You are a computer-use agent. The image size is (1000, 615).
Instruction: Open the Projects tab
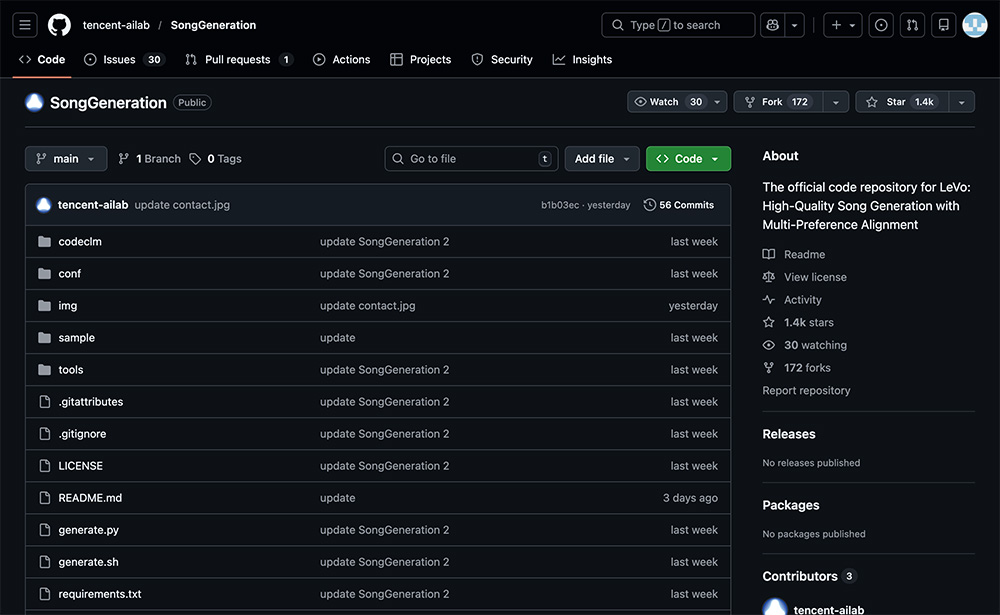pos(421,59)
